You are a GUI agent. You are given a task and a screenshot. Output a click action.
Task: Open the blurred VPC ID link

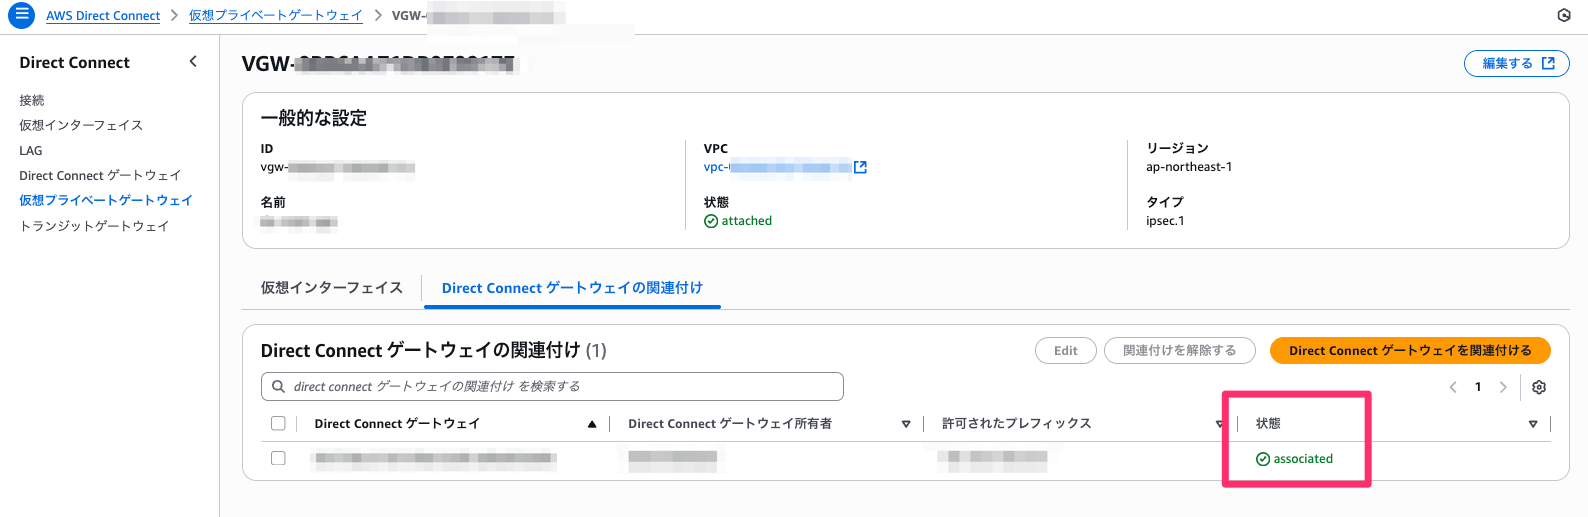point(777,167)
